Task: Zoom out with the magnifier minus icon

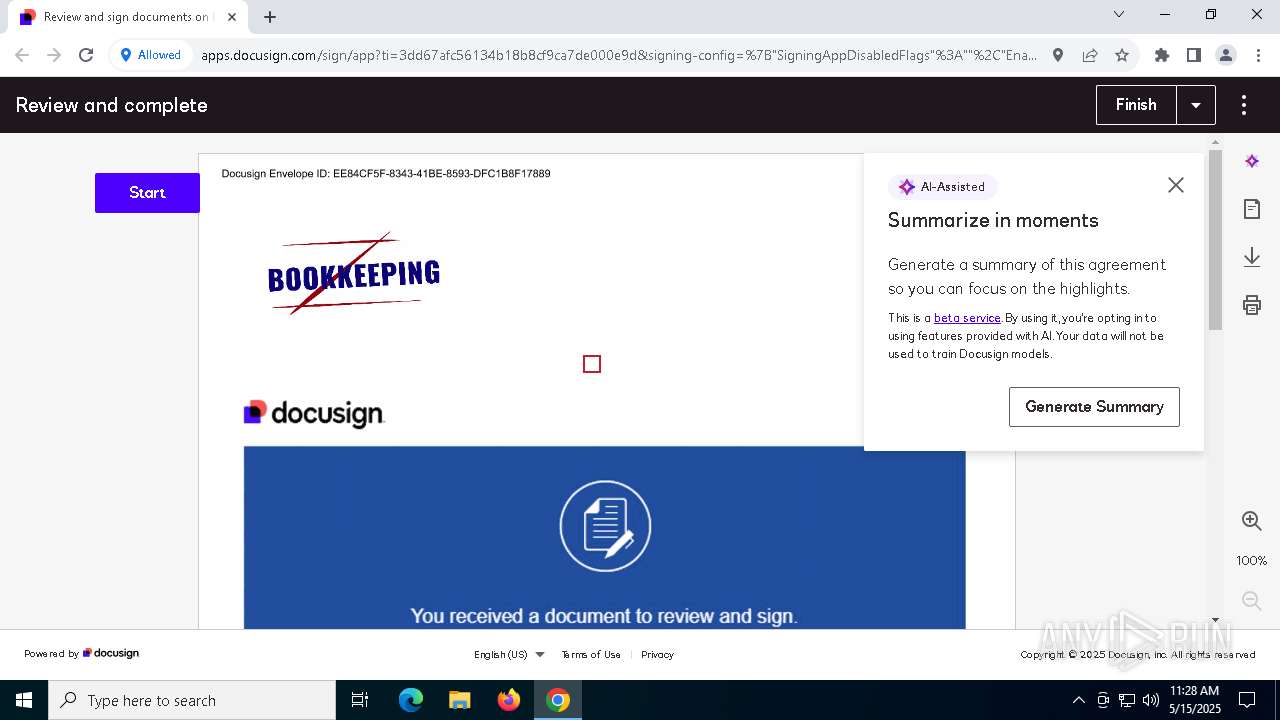Action: [1252, 600]
